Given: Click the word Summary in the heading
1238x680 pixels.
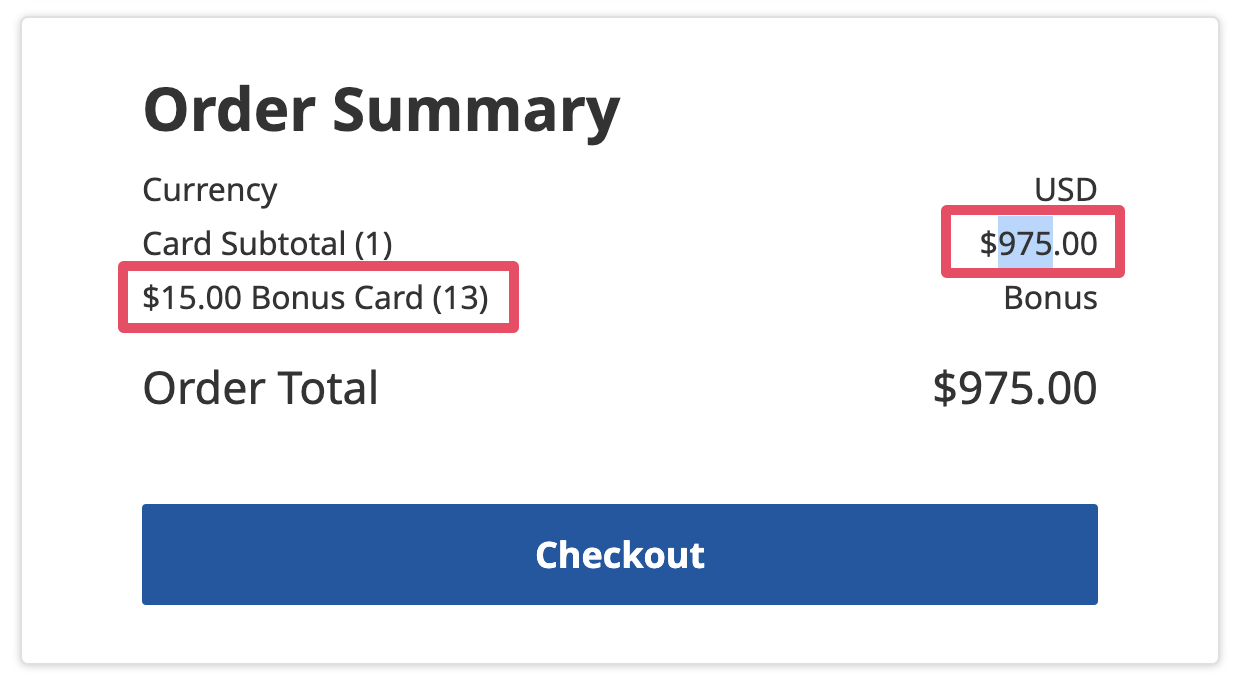Looking at the screenshot, I should (476, 110).
